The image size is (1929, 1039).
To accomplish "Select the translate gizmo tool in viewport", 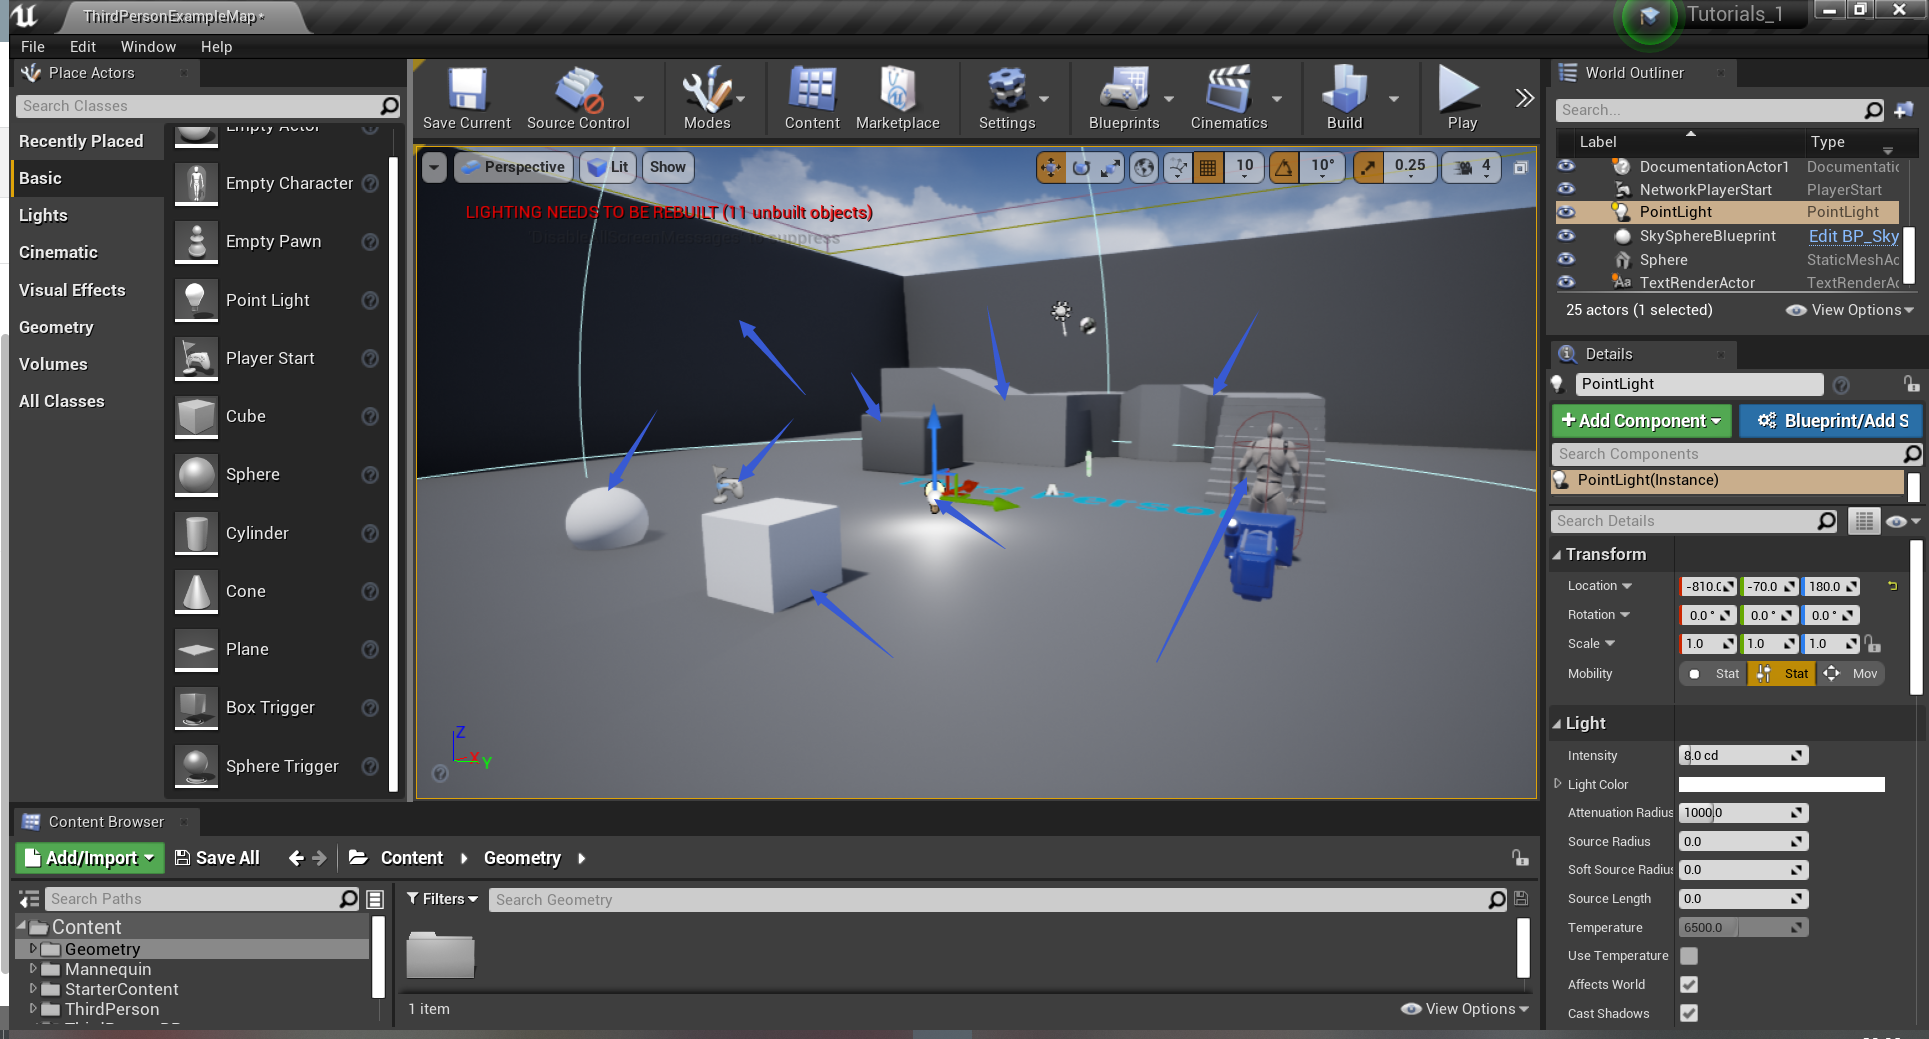I will 1050,167.
